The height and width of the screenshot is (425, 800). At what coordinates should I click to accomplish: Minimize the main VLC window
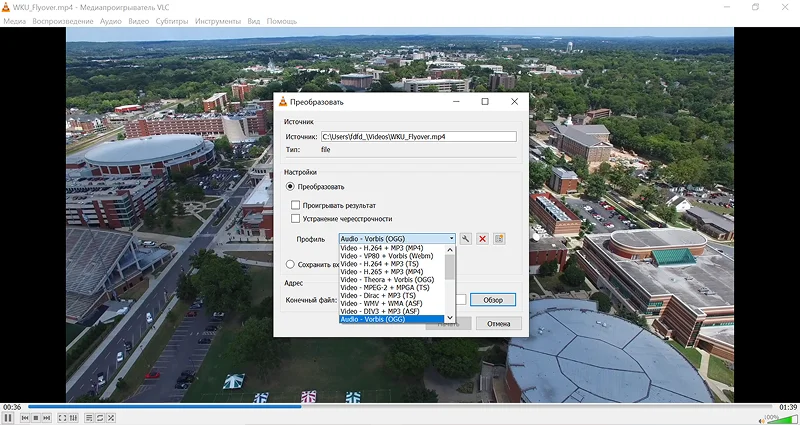(727, 7)
